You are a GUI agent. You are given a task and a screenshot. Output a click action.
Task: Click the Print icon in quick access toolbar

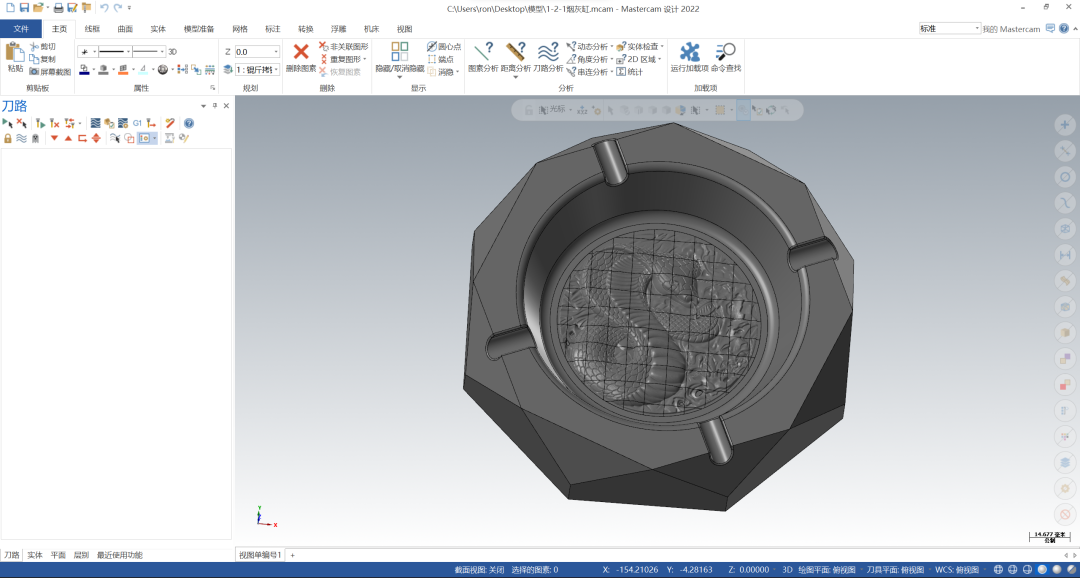pos(59,8)
